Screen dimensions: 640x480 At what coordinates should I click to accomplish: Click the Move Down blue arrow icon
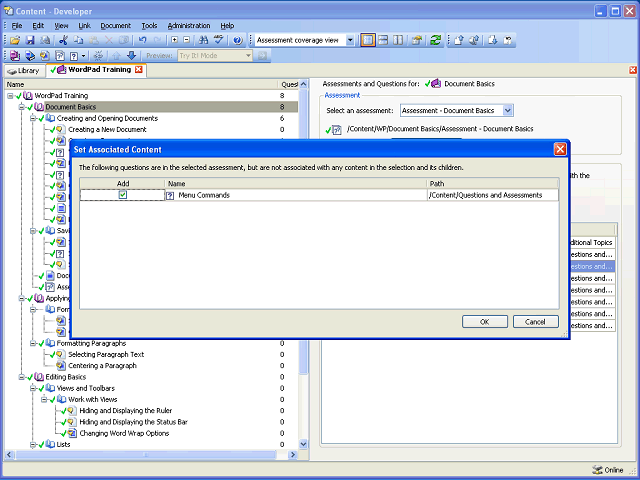click(x=131, y=56)
